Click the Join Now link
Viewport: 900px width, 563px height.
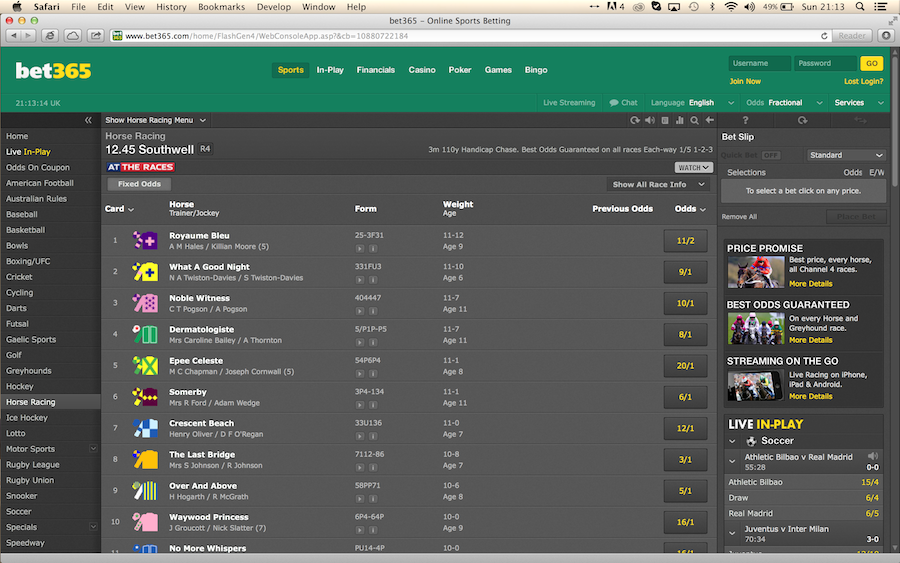pyautogui.click(x=745, y=81)
